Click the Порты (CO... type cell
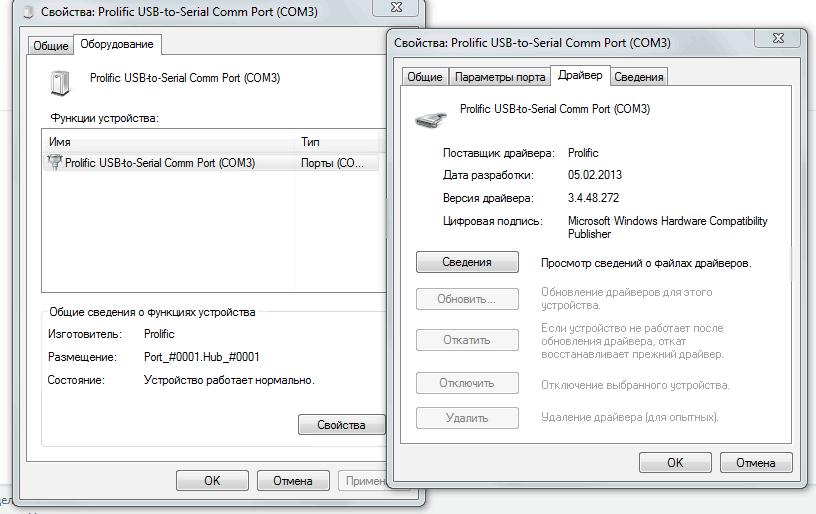The width and height of the screenshot is (816, 514). (x=332, y=163)
